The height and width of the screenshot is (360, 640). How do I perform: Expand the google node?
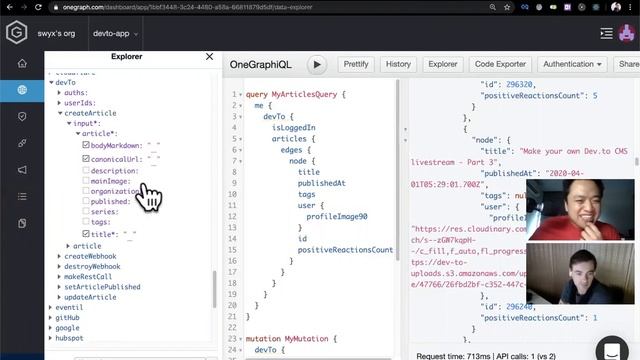tap(51, 328)
